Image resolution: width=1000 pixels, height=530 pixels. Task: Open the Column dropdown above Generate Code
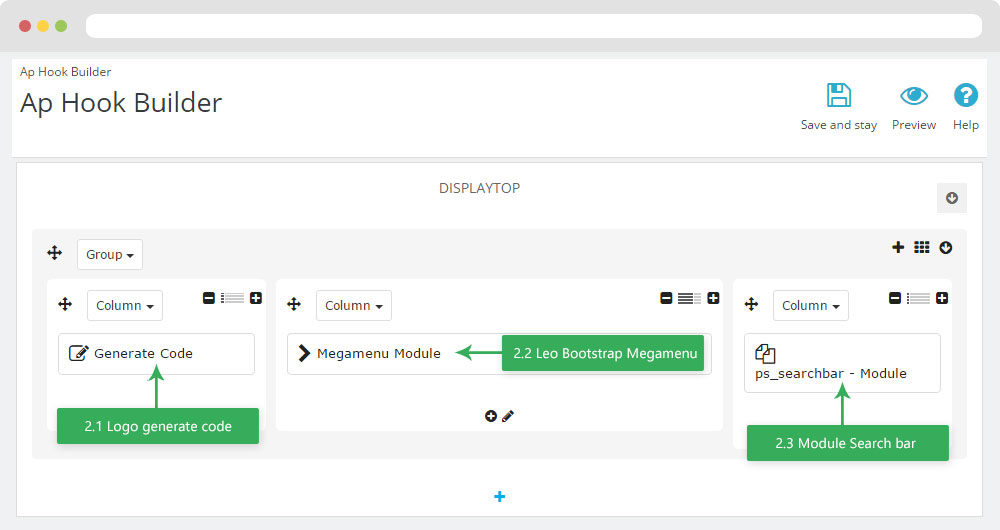pos(125,305)
